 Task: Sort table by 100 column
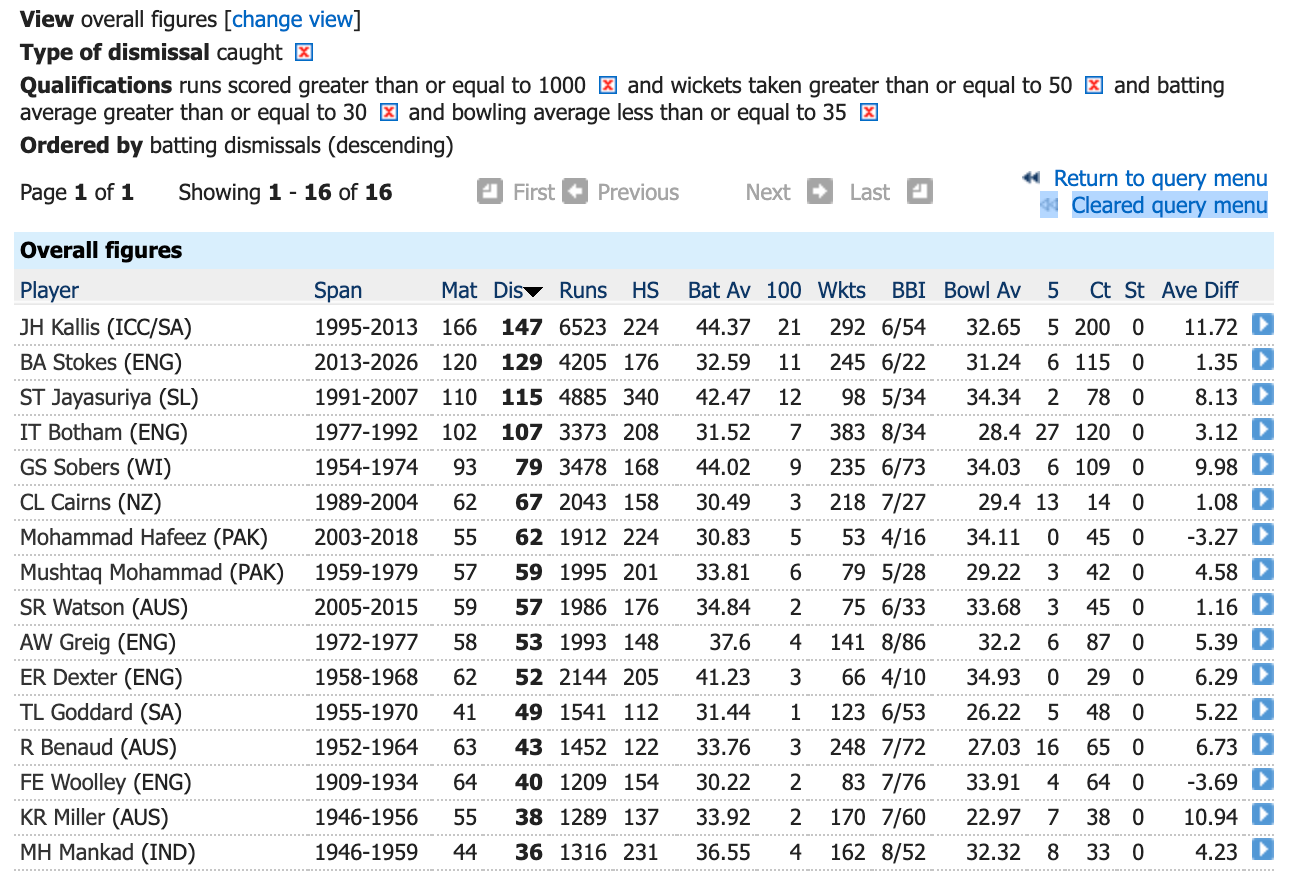[784, 290]
